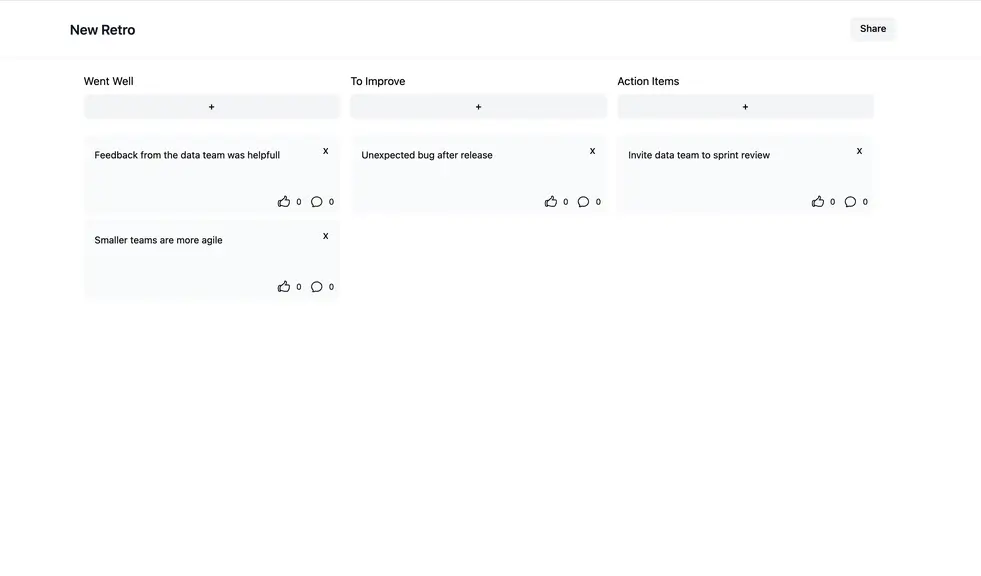Image resolution: width=981 pixels, height=576 pixels.
Task: Select the 'Went Well' column heading
Action: [x=108, y=81]
